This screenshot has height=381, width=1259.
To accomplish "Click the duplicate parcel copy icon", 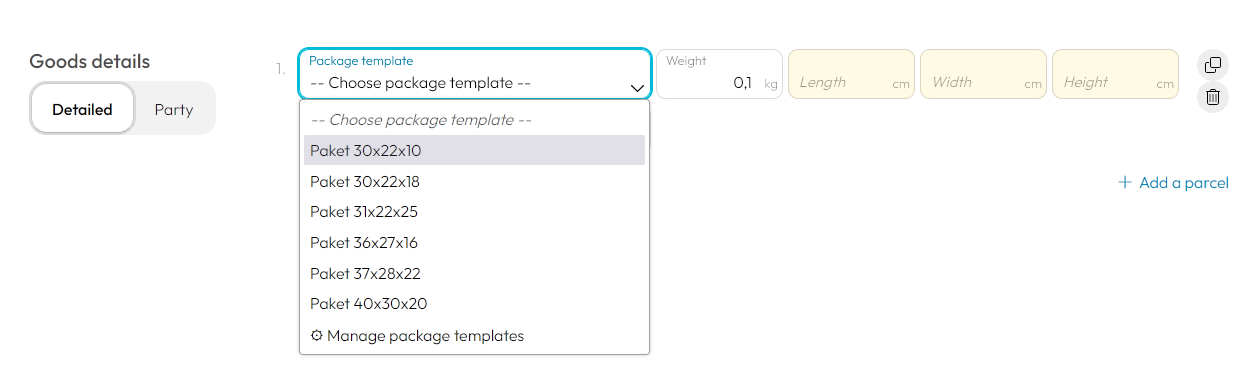I will click(x=1213, y=65).
